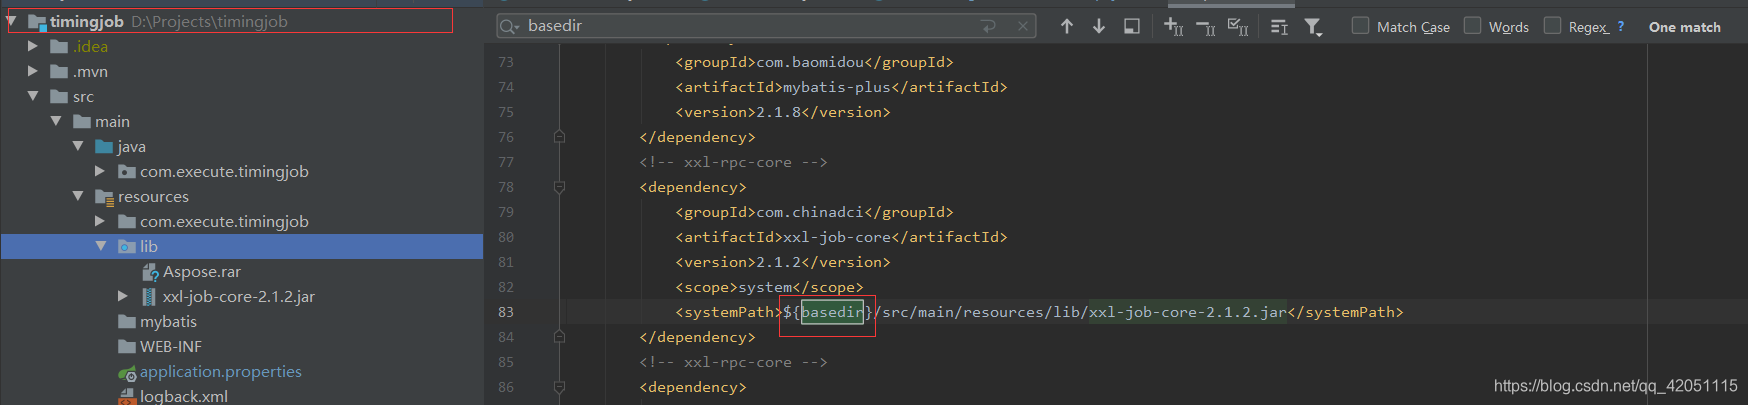Click the lib folder icon
The image size is (1748, 405).
(x=127, y=246)
